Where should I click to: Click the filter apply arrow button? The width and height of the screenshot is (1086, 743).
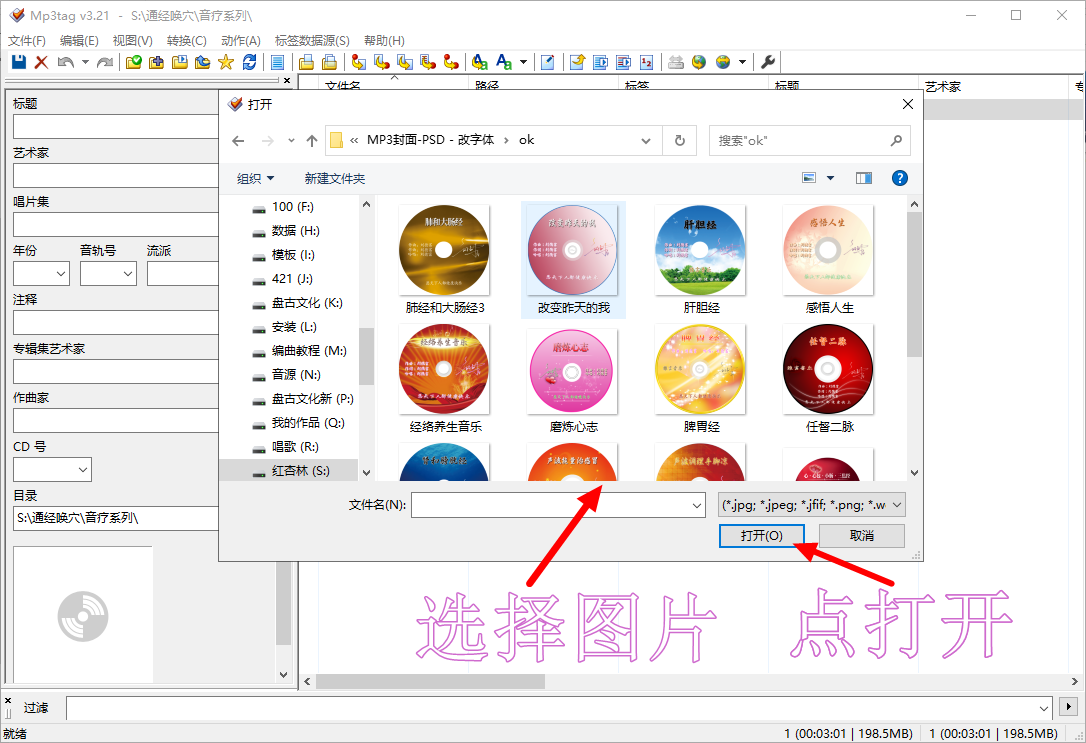[1068, 707]
